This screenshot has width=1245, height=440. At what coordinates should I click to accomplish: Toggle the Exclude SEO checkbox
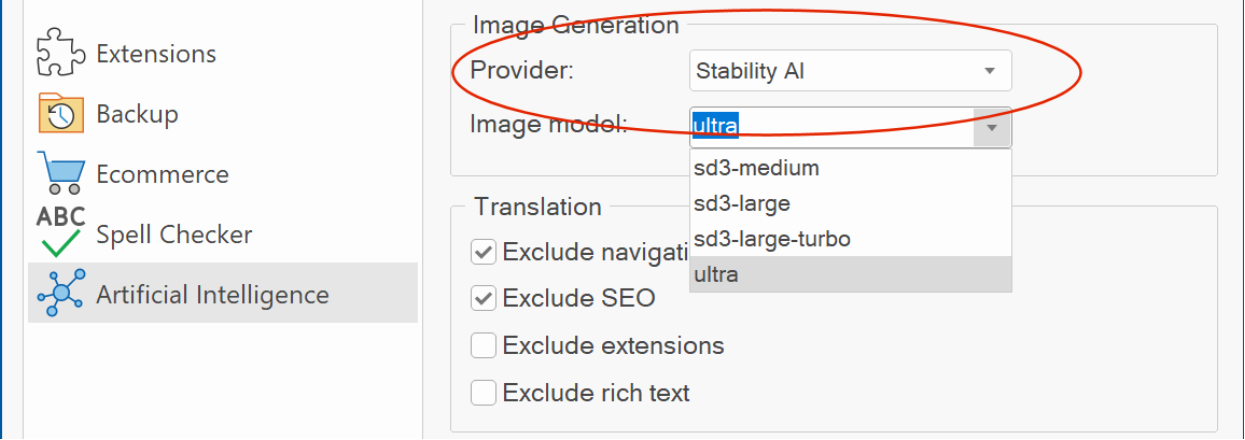pos(484,298)
